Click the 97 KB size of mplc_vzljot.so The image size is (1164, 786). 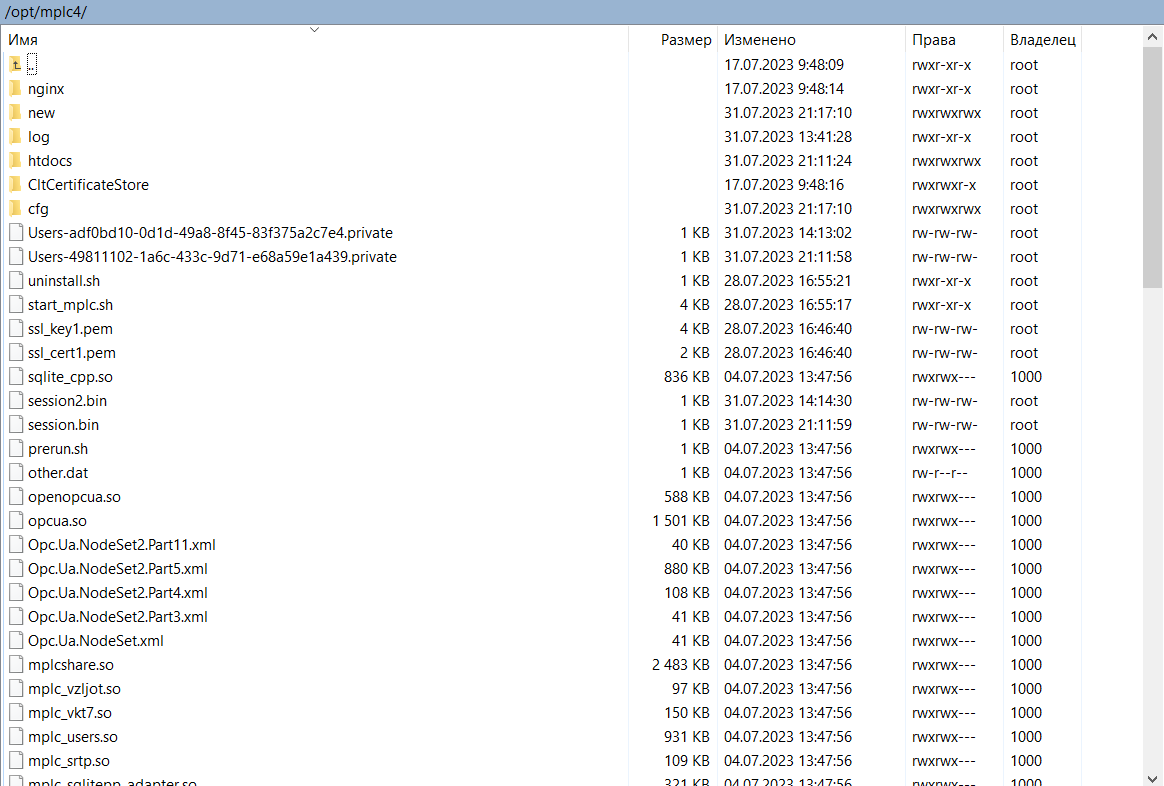point(691,689)
